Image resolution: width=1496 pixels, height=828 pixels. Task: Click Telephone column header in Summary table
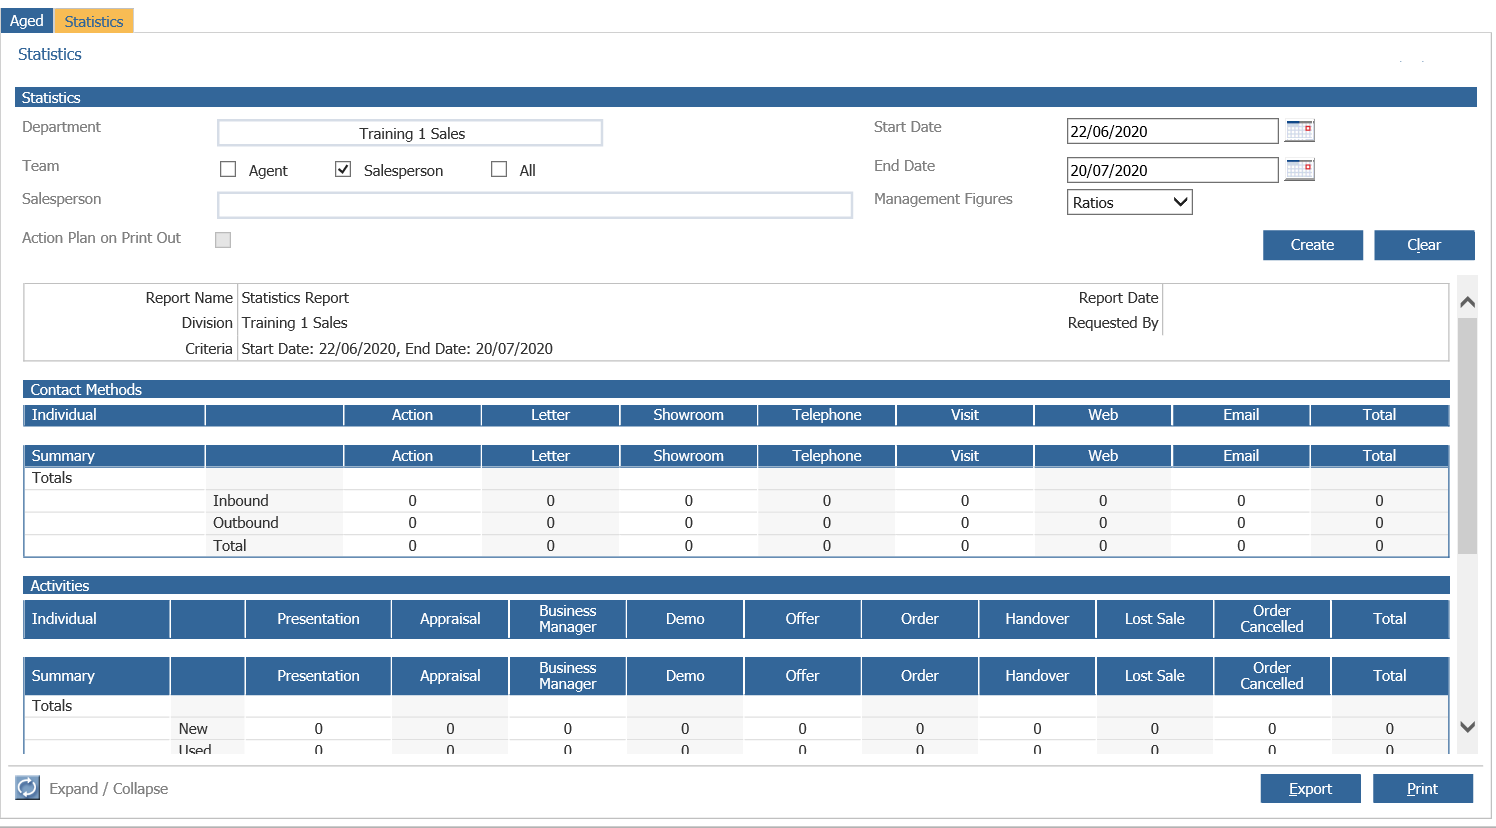[x=827, y=456]
